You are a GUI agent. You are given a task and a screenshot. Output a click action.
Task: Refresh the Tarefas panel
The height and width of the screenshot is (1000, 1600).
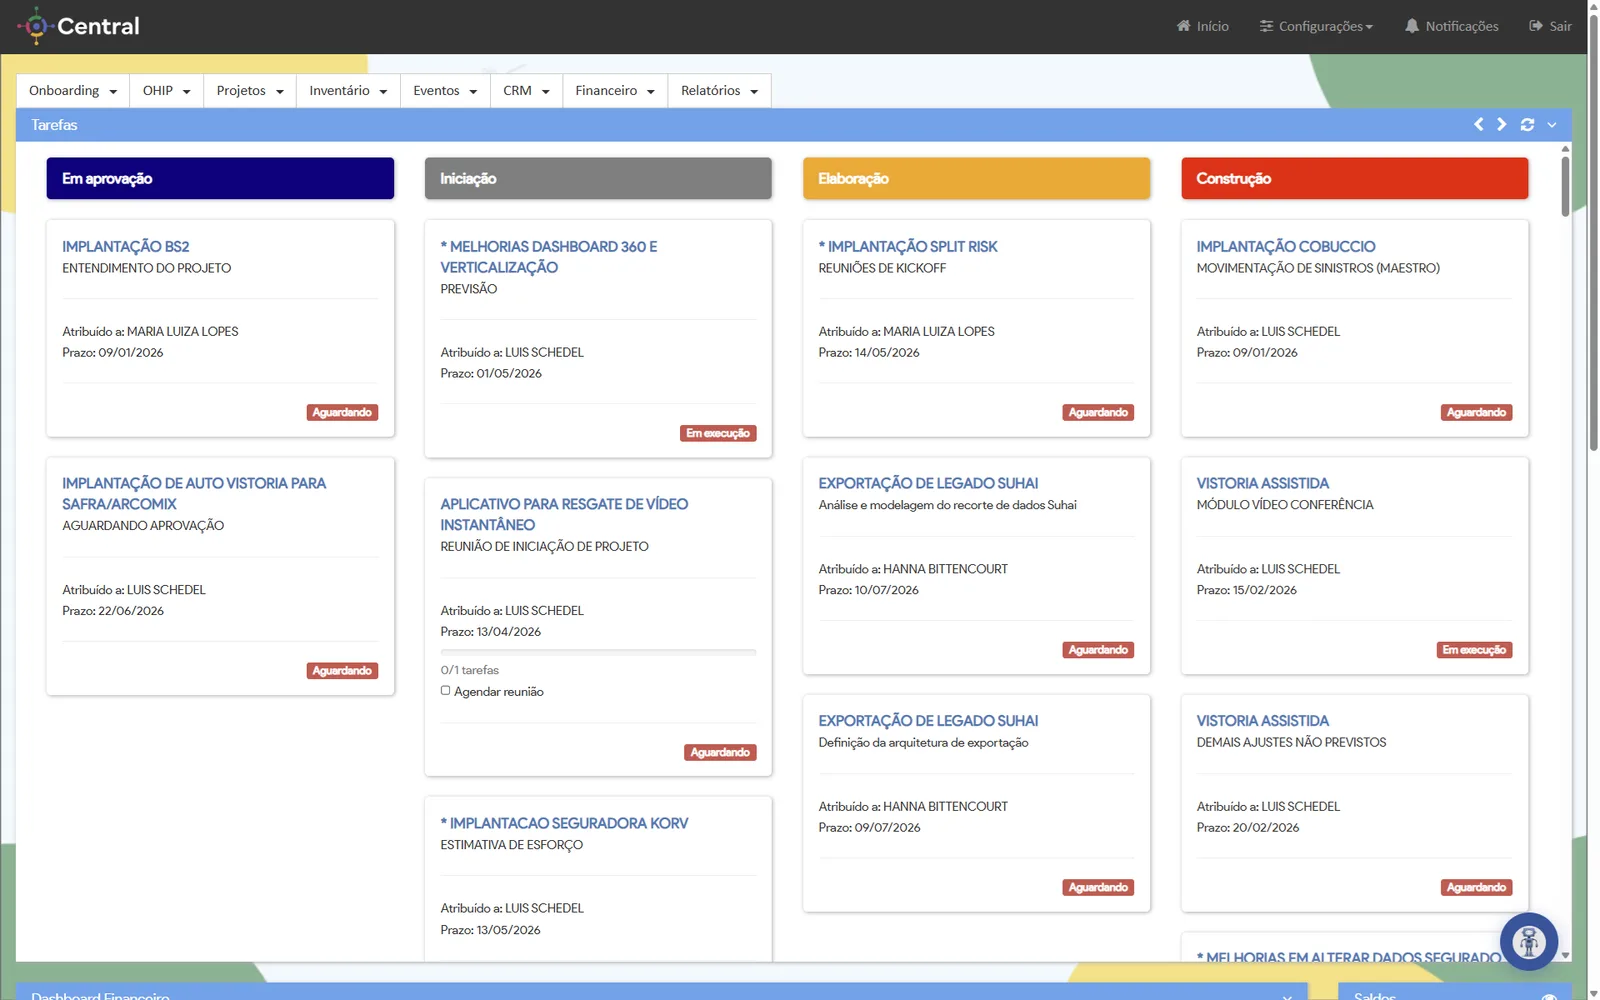(1527, 125)
